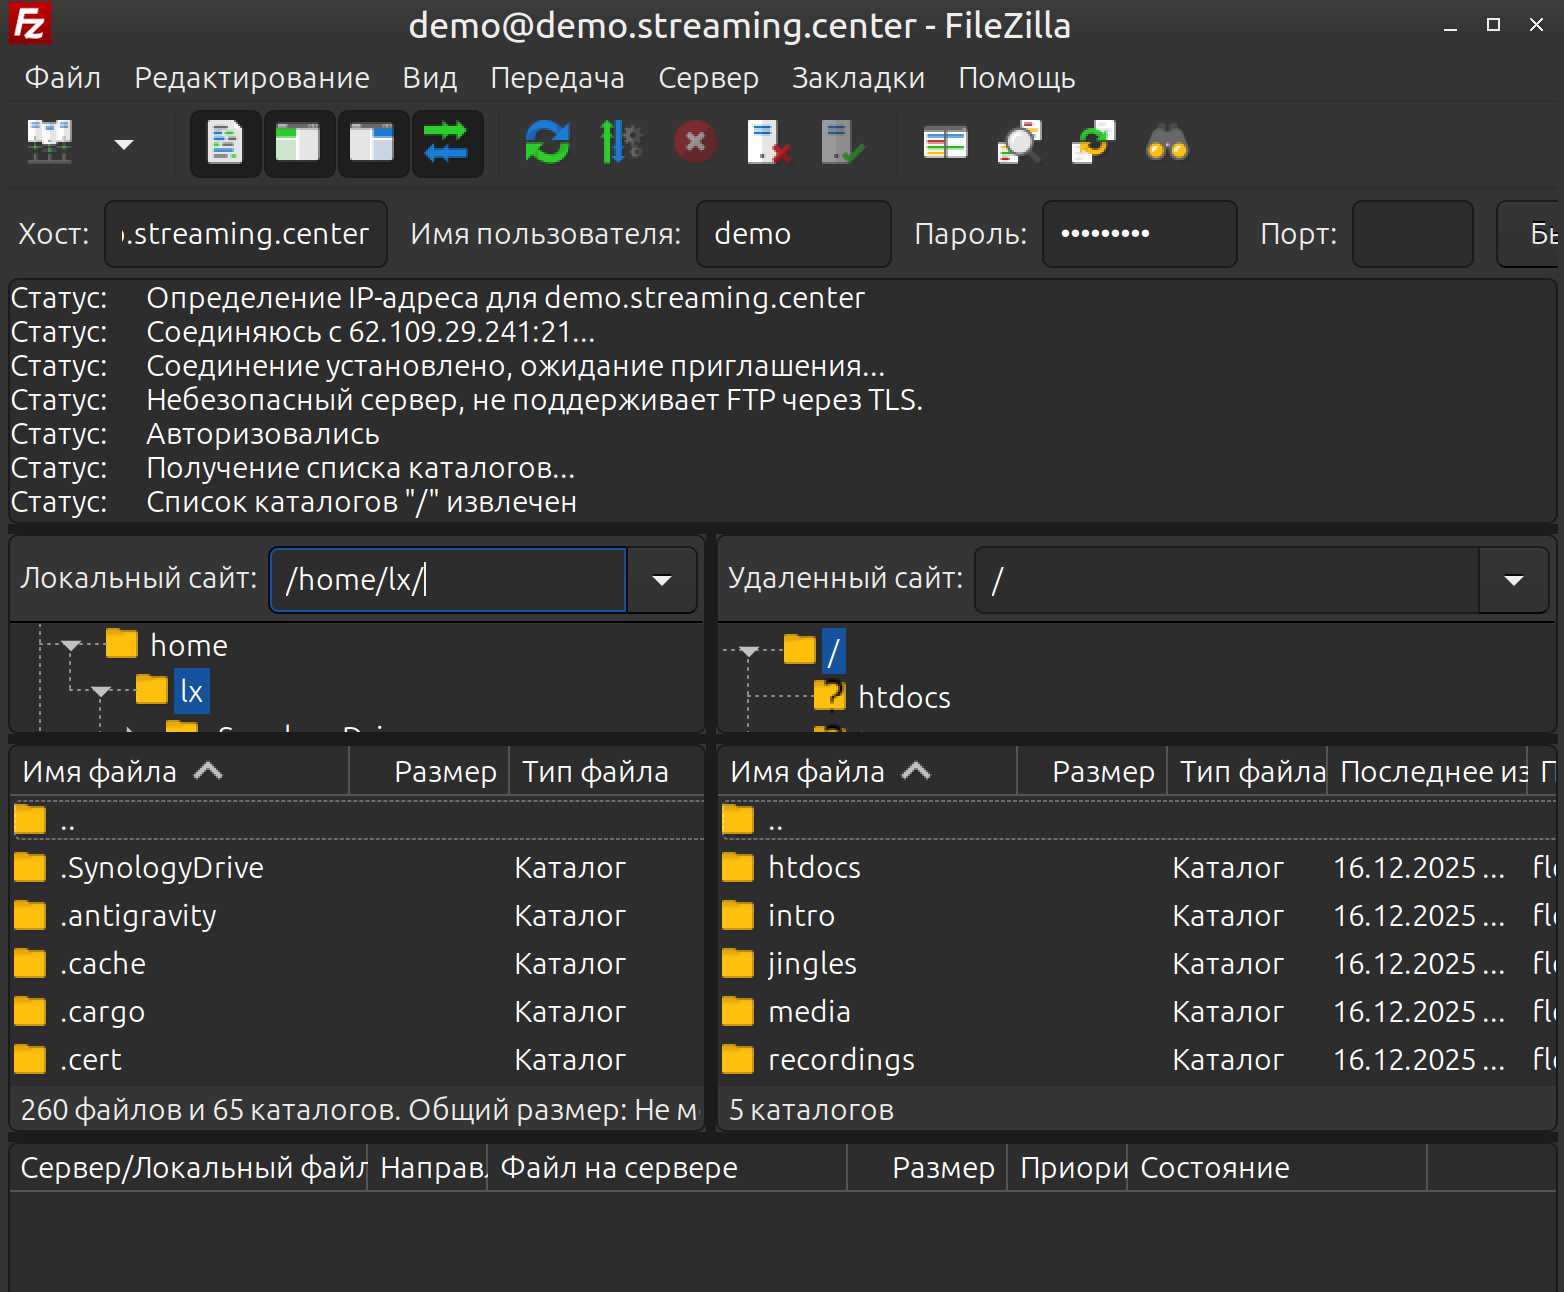Click the Reconnect to last server icon
Screen dimensions: 1564x1292
pyautogui.click(x=842, y=143)
